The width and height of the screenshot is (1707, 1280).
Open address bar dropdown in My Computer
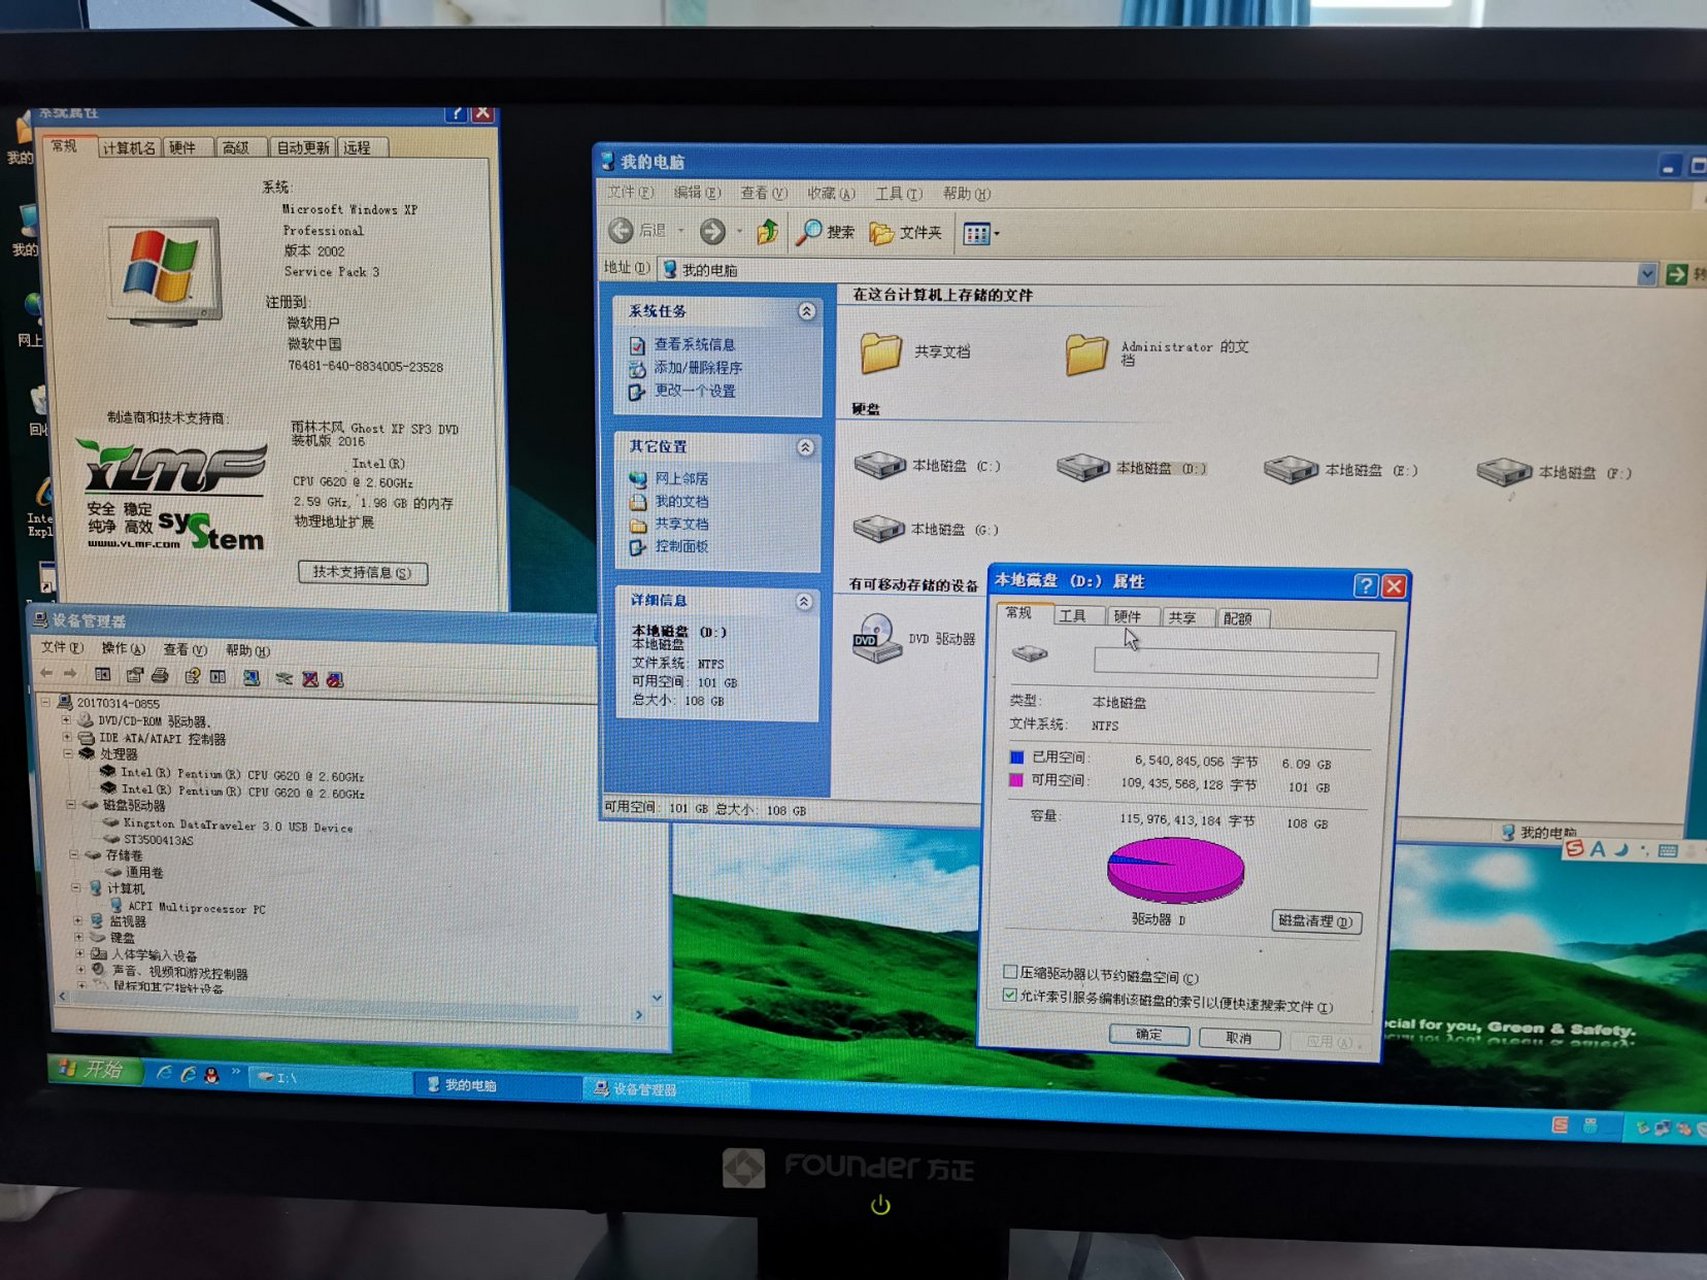pos(1647,274)
